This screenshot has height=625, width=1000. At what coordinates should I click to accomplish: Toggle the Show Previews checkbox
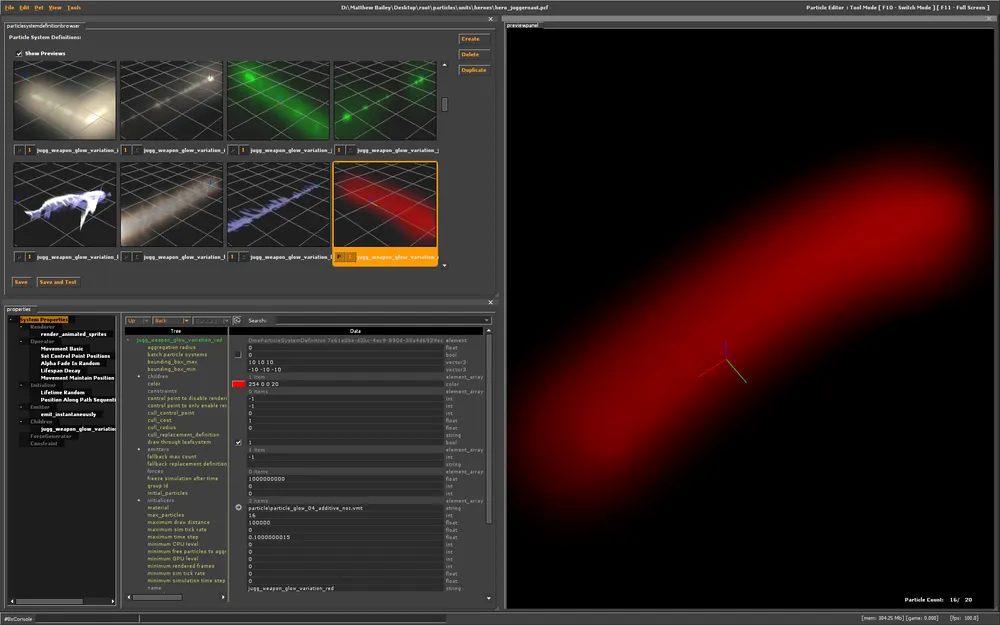pyautogui.click(x=19, y=53)
